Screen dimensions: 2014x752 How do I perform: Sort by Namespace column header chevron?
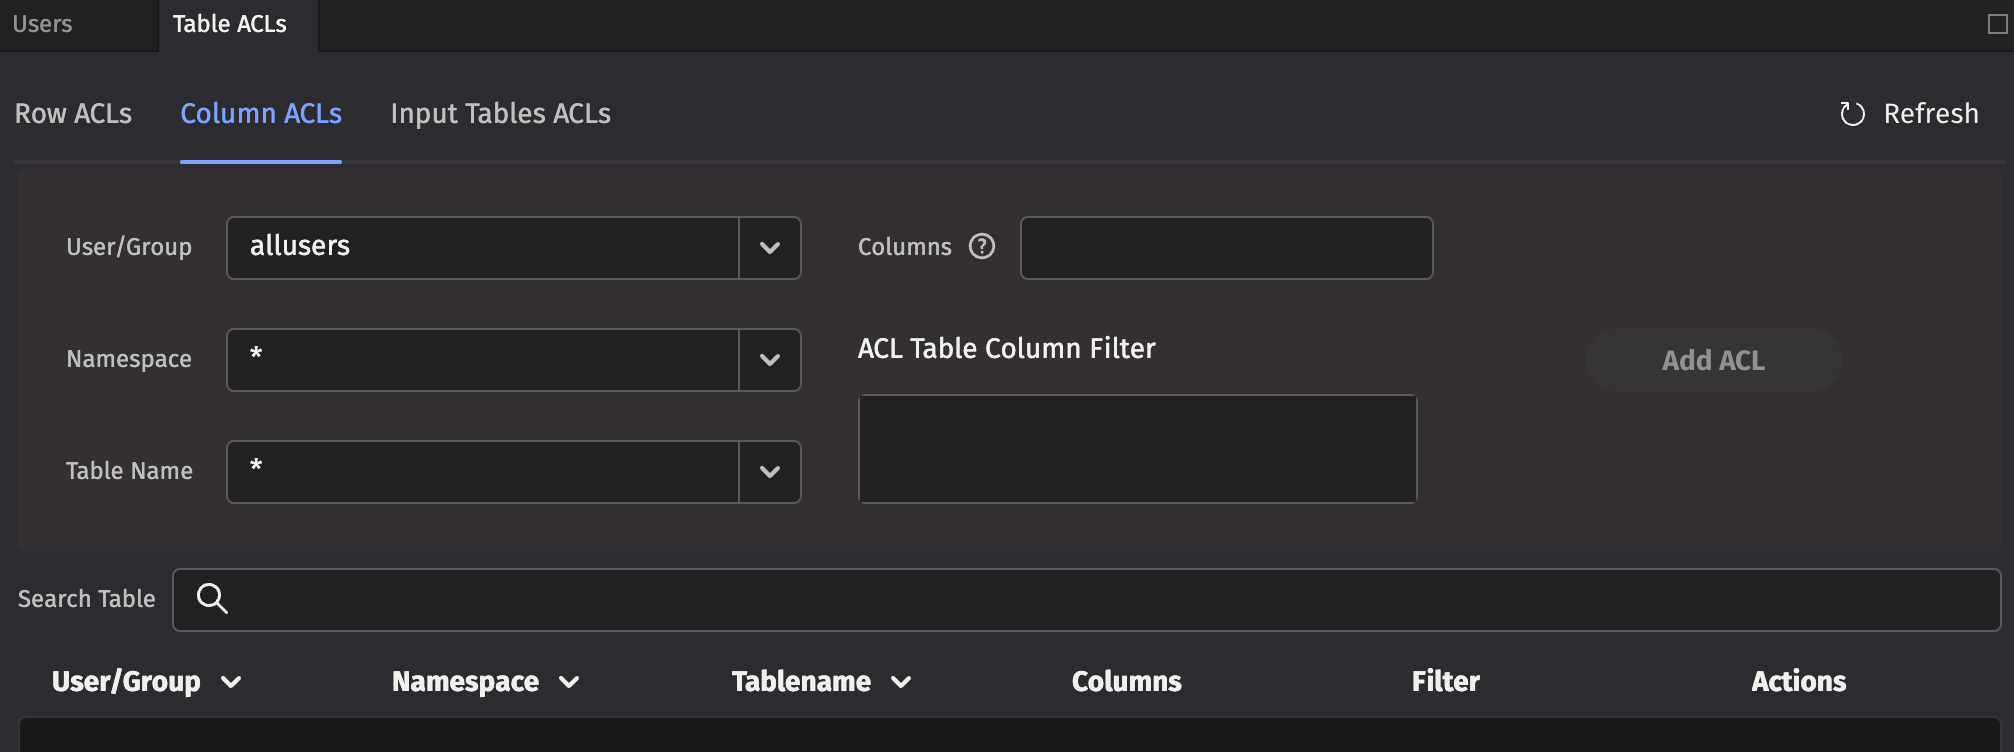click(x=569, y=682)
